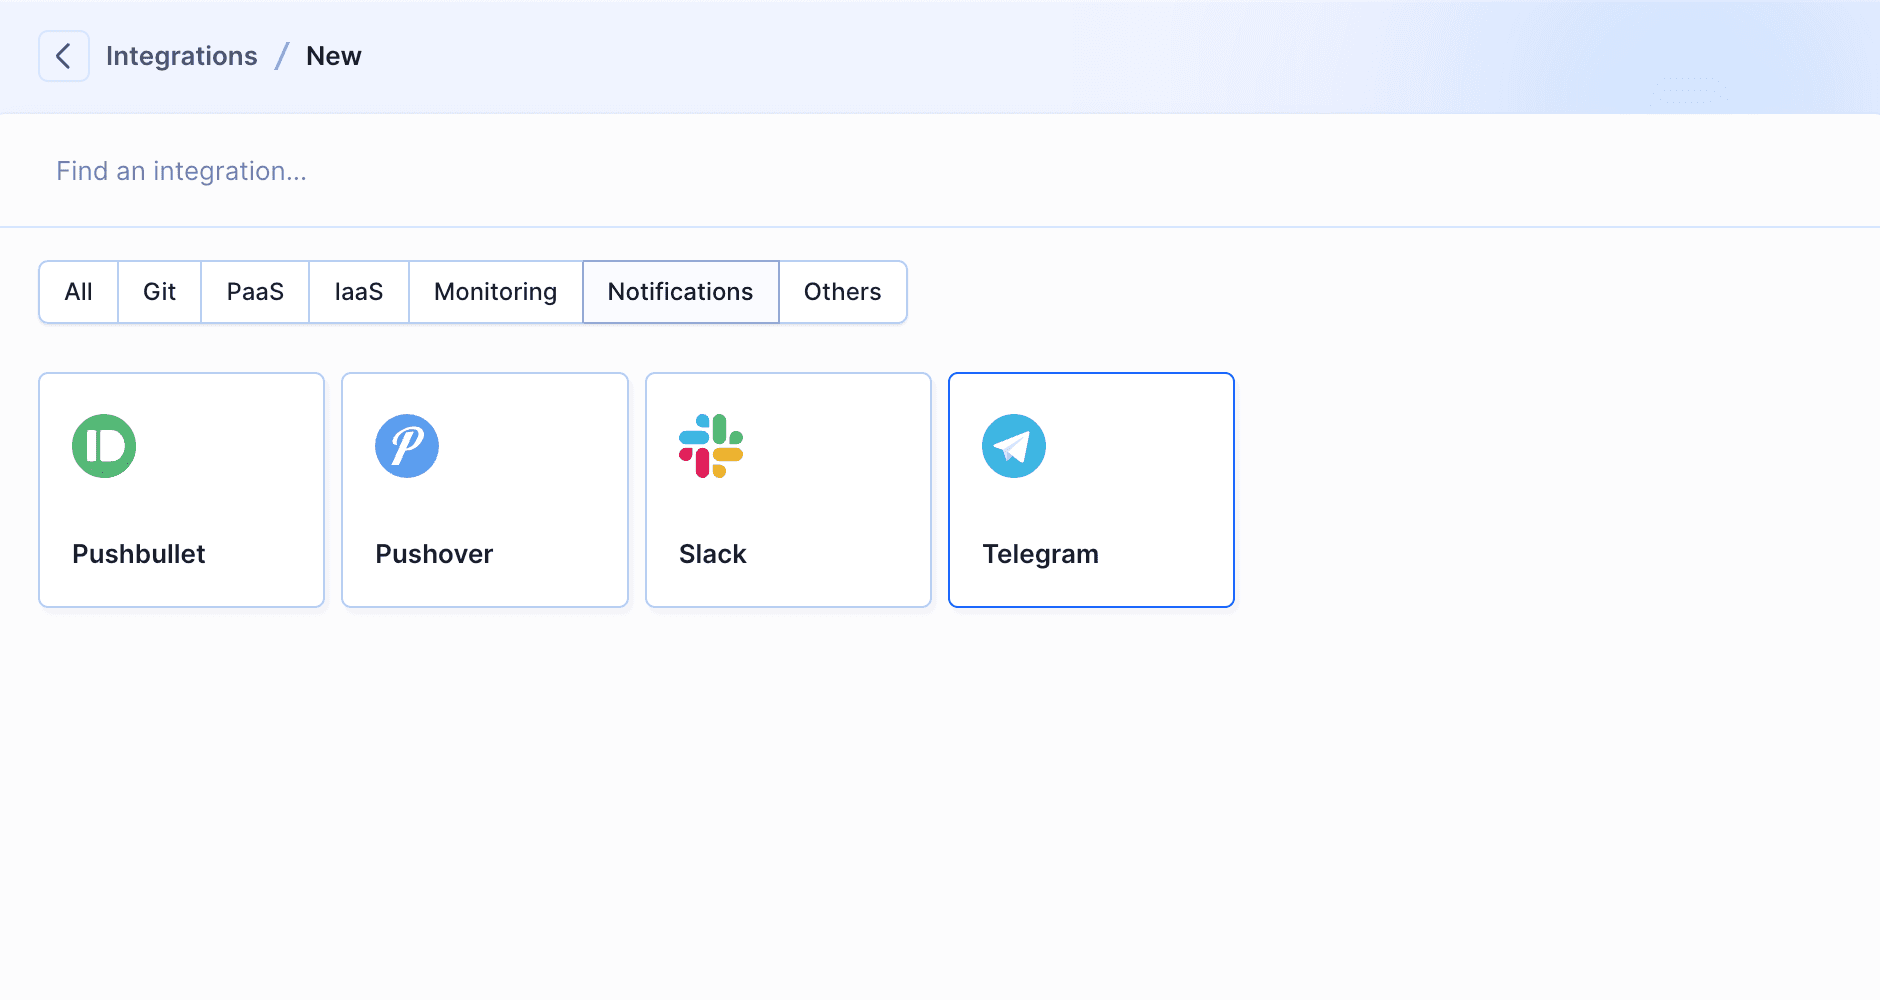Open the Others filter tab
The image size is (1880, 1000).
(843, 292)
